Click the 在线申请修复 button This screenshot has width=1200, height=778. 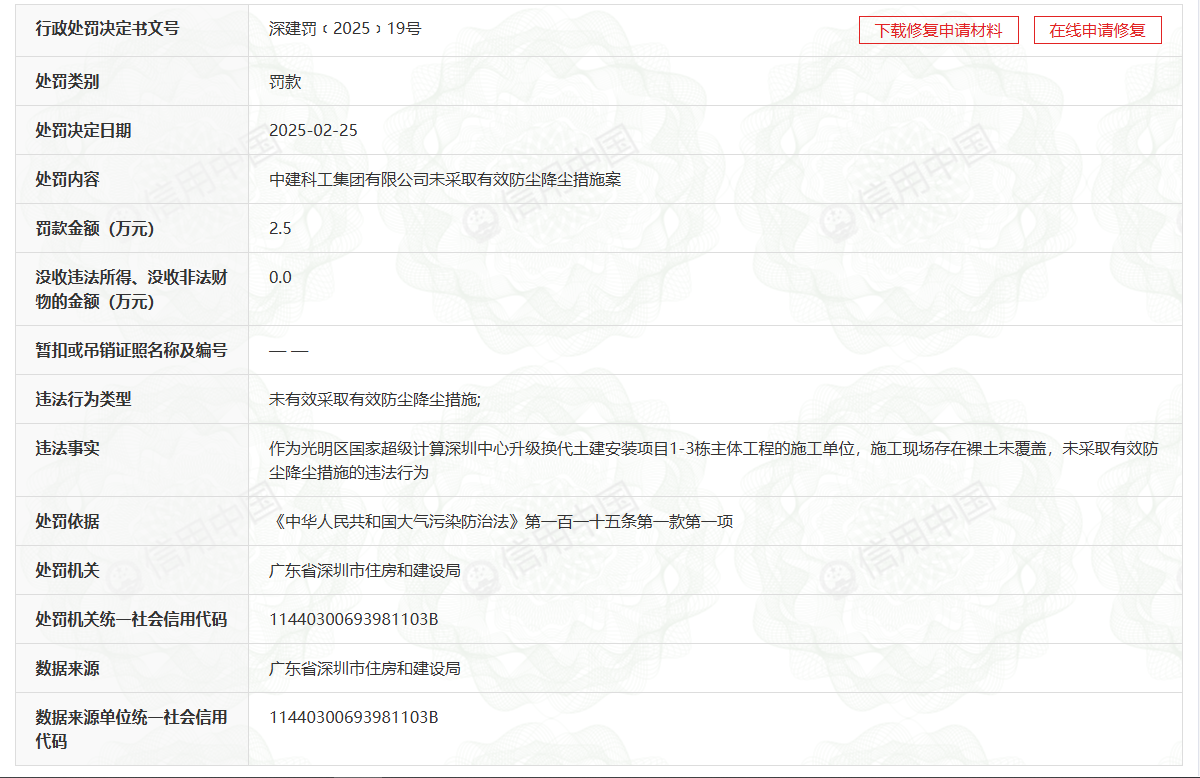click(1097, 30)
